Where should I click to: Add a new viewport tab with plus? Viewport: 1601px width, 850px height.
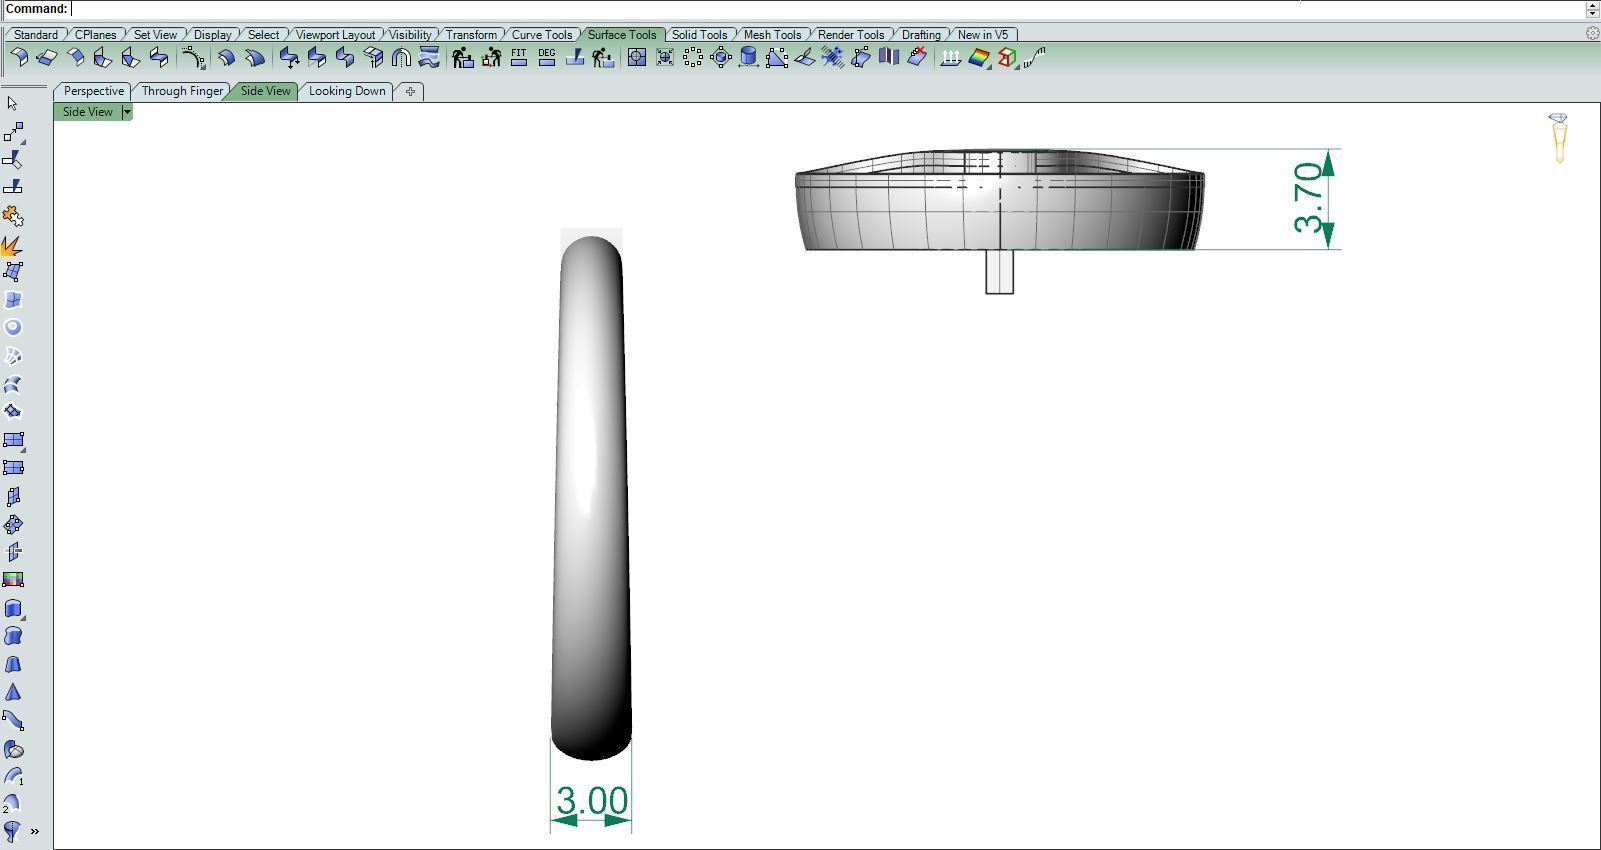tap(410, 91)
